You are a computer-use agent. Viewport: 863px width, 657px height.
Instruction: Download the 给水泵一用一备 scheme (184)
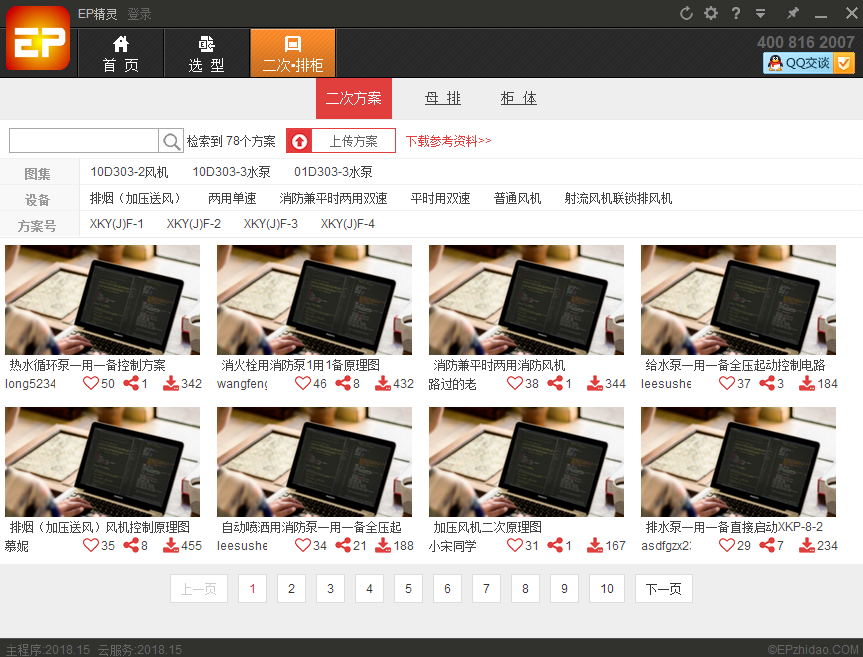(806, 383)
